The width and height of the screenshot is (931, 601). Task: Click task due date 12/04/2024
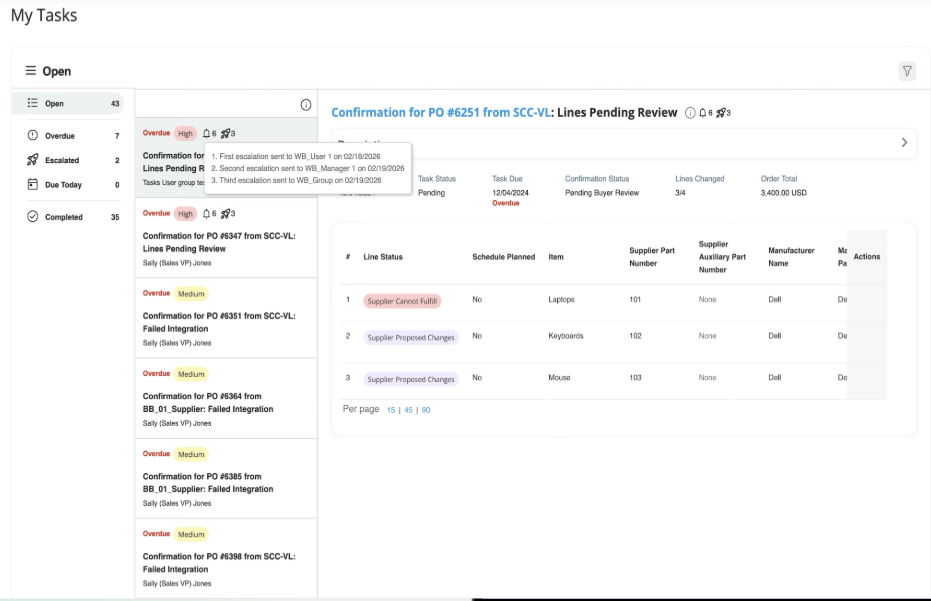click(510, 192)
